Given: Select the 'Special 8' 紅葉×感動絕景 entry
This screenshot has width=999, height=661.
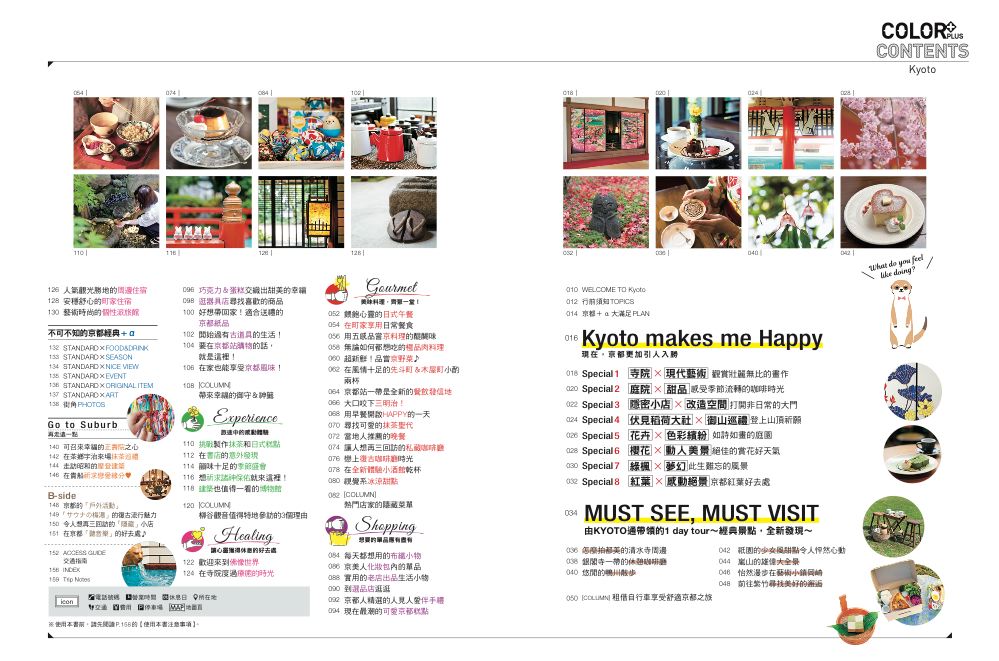Looking at the screenshot, I should pos(668,482).
